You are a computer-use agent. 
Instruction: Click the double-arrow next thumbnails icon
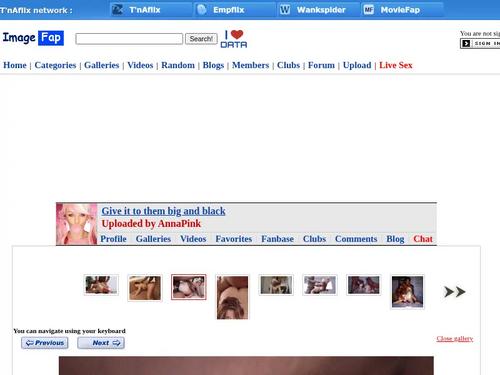(454, 292)
